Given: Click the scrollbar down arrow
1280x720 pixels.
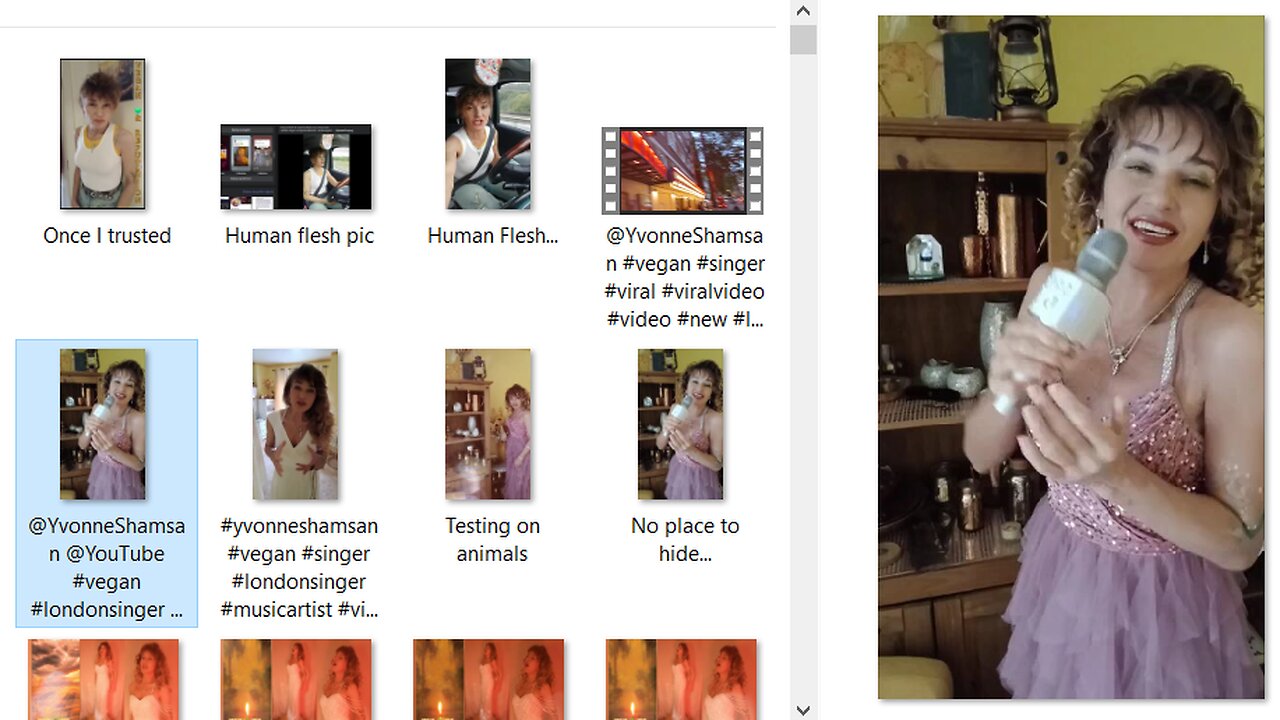Looking at the screenshot, I should (x=803, y=709).
